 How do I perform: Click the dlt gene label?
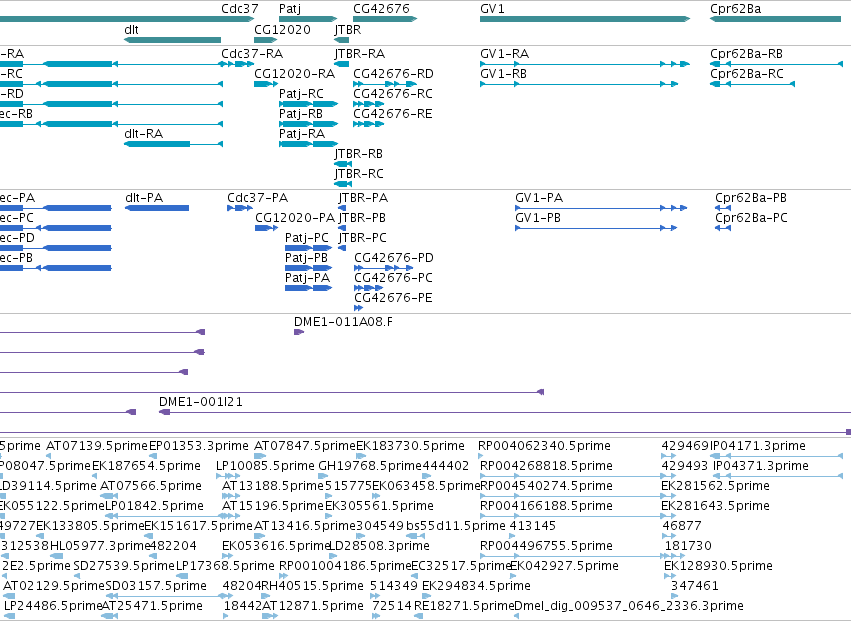pos(131,29)
